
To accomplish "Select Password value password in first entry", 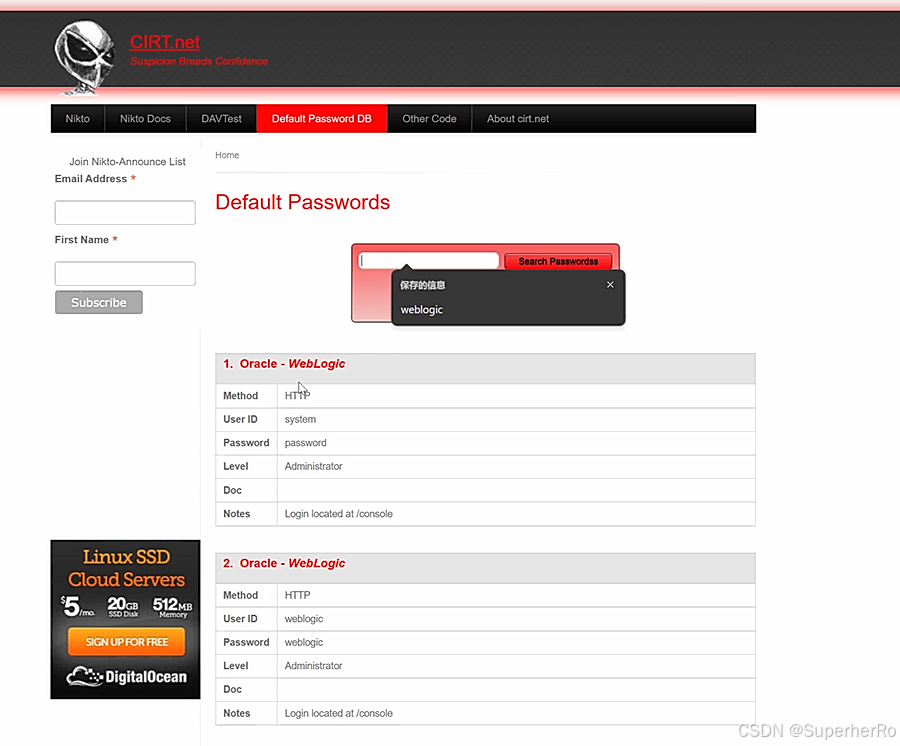I will coord(305,443).
